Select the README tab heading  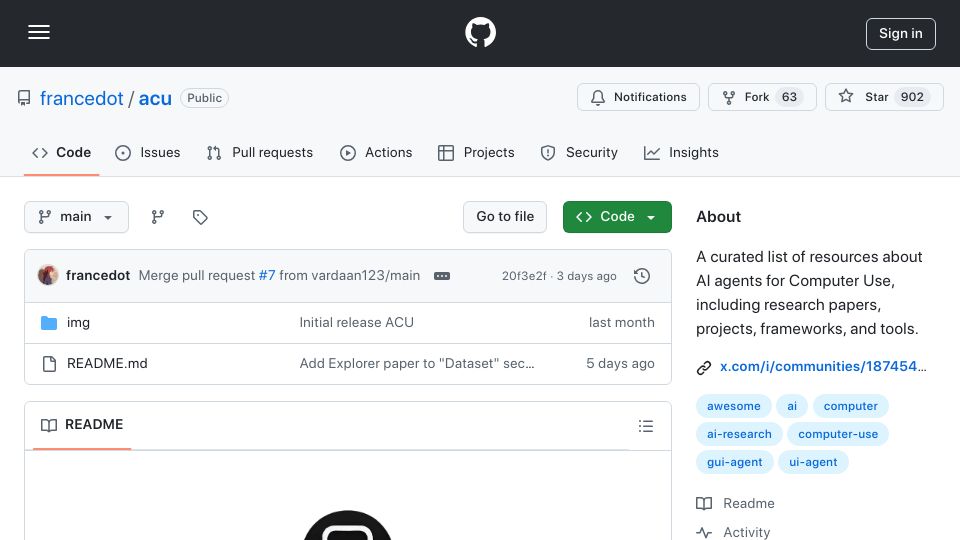(82, 425)
